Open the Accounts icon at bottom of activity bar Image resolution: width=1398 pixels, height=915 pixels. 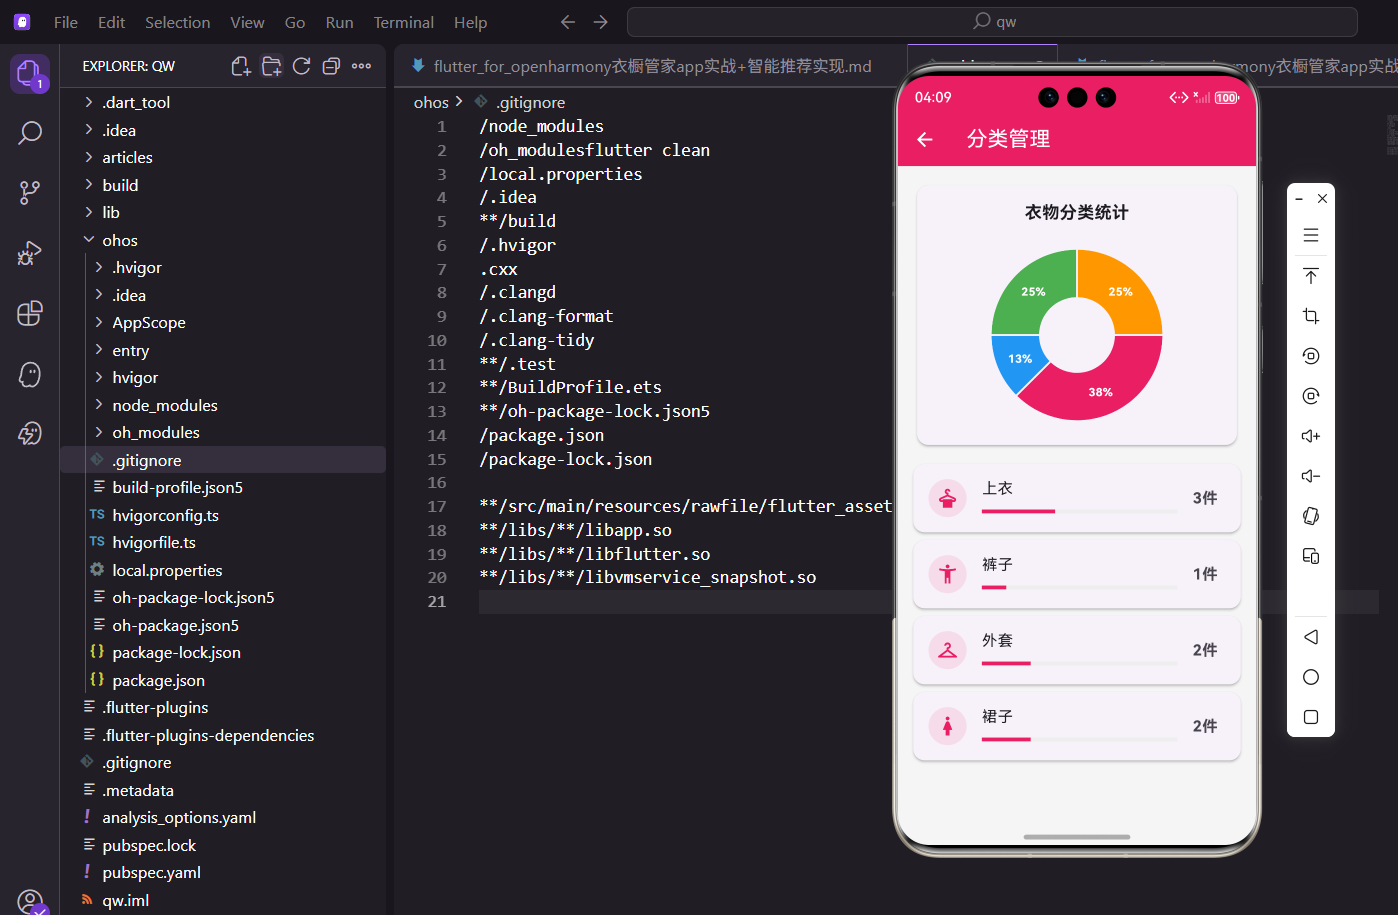pos(30,901)
